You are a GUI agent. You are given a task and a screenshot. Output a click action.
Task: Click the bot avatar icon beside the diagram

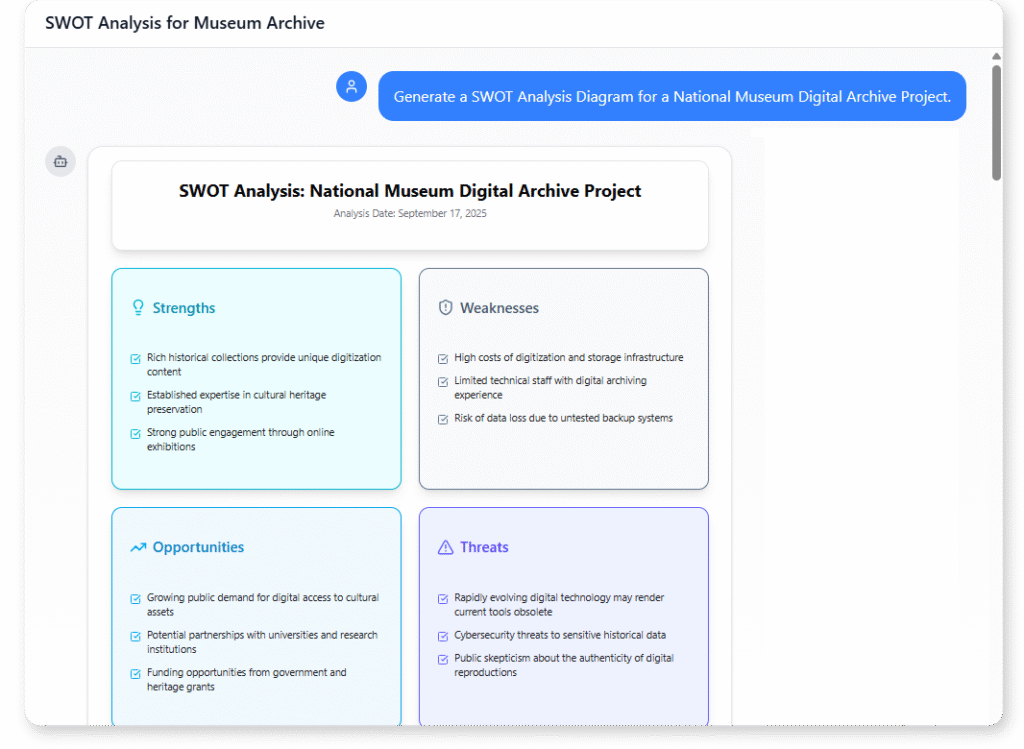pyautogui.click(x=60, y=161)
